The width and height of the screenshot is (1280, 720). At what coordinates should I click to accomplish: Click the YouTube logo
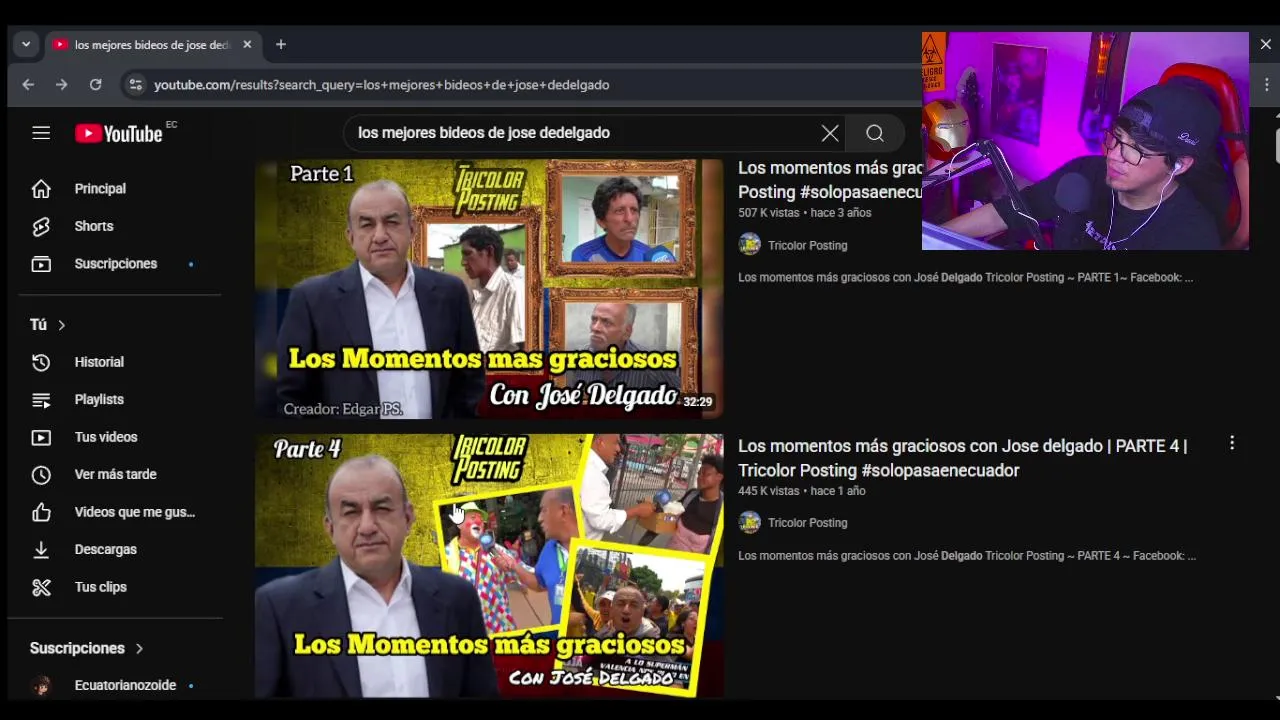119,133
